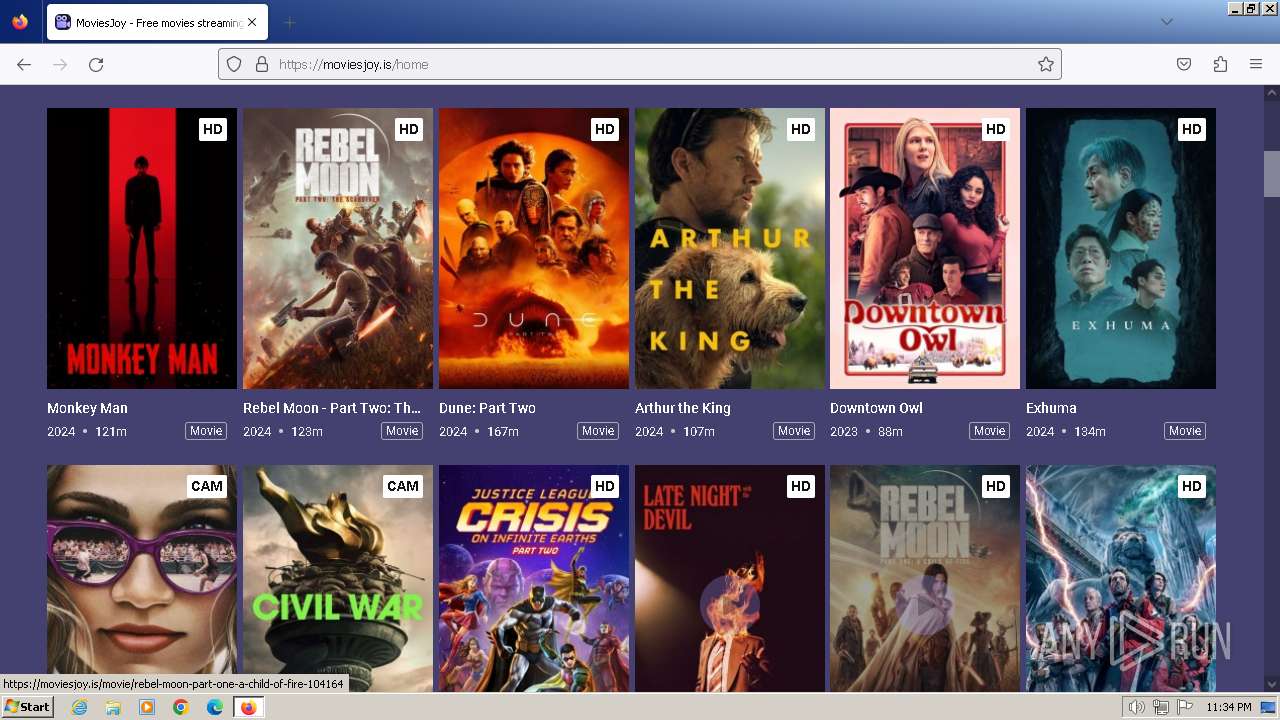Bookmark this page with star icon

click(x=1046, y=64)
